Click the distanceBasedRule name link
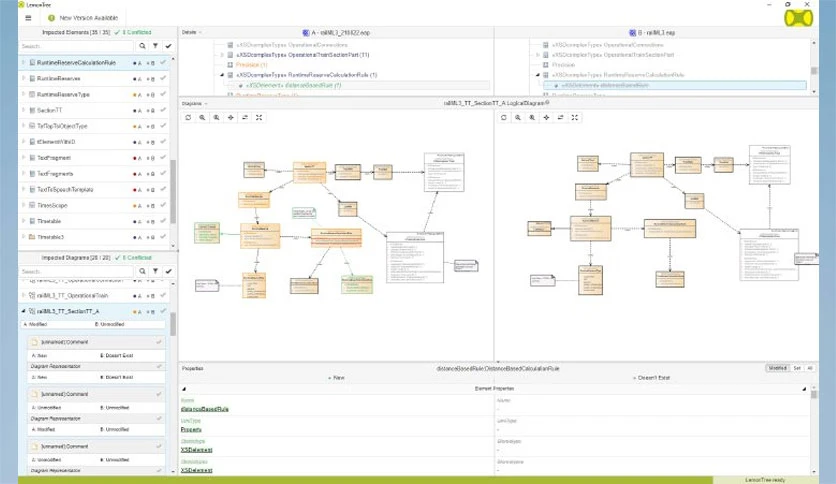The image size is (836, 484). pos(205,409)
